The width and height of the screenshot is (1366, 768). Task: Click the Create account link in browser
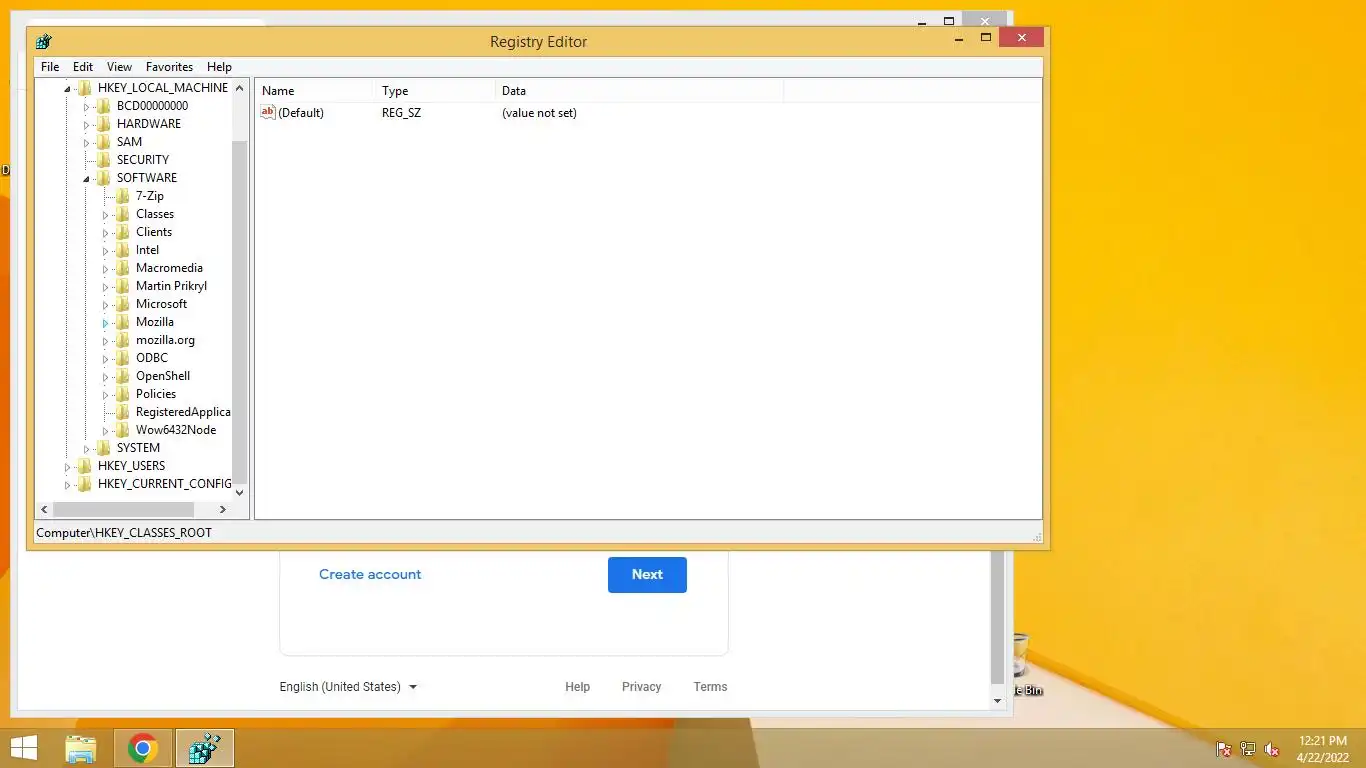click(x=370, y=574)
